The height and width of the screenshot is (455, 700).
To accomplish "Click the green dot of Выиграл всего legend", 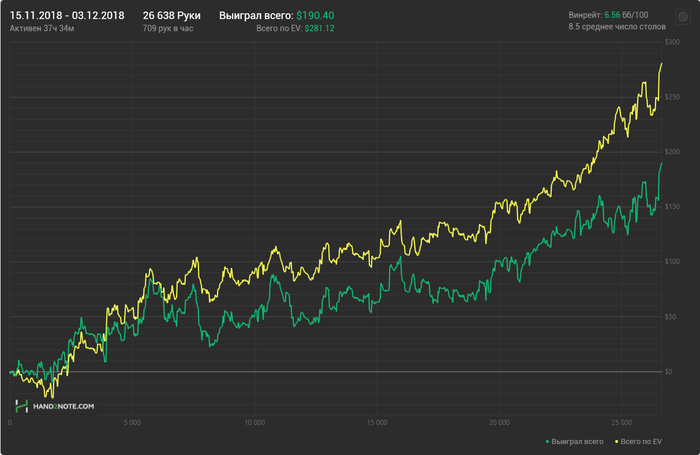I will pos(547,442).
